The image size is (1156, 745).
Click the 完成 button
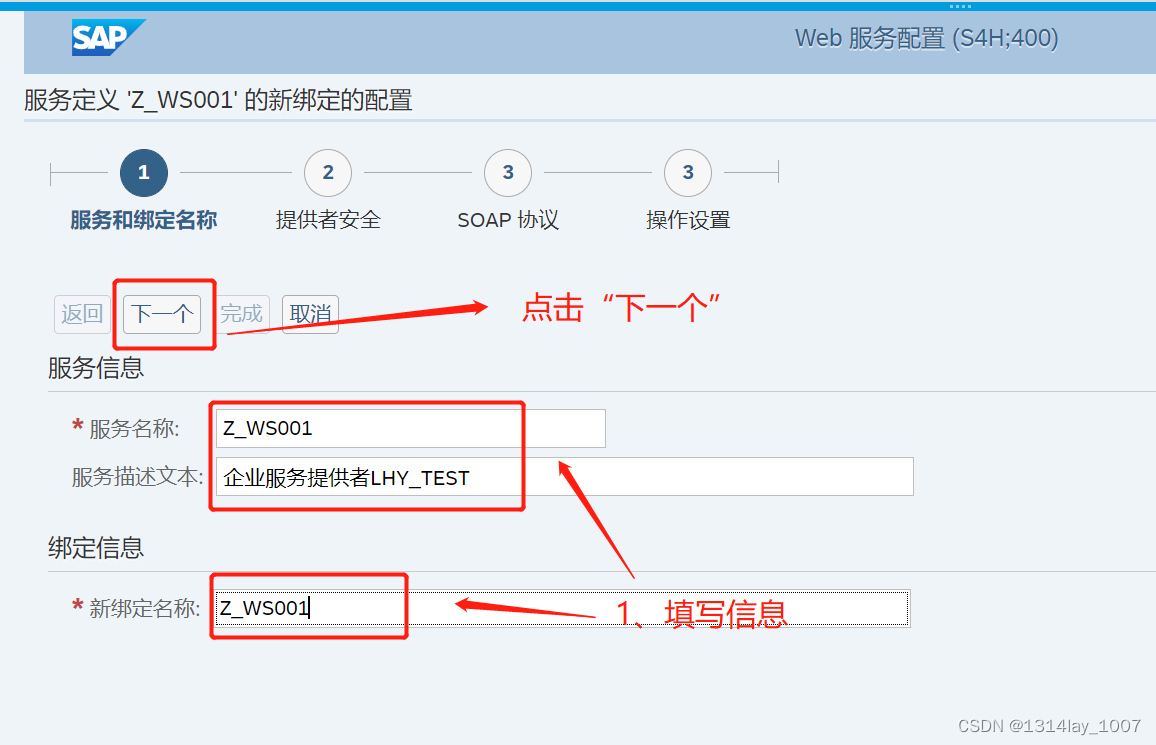[242, 314]
